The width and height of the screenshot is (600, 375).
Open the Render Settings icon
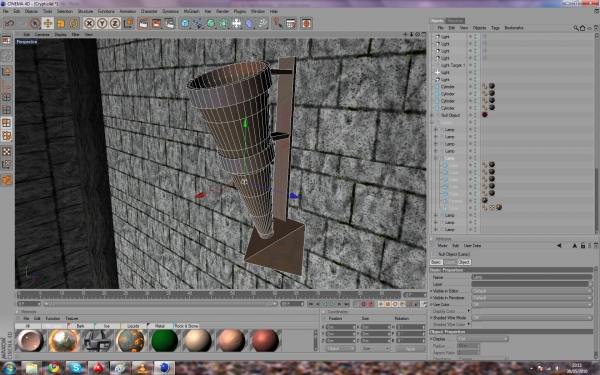pyautogui.click(x=170, y=24)
